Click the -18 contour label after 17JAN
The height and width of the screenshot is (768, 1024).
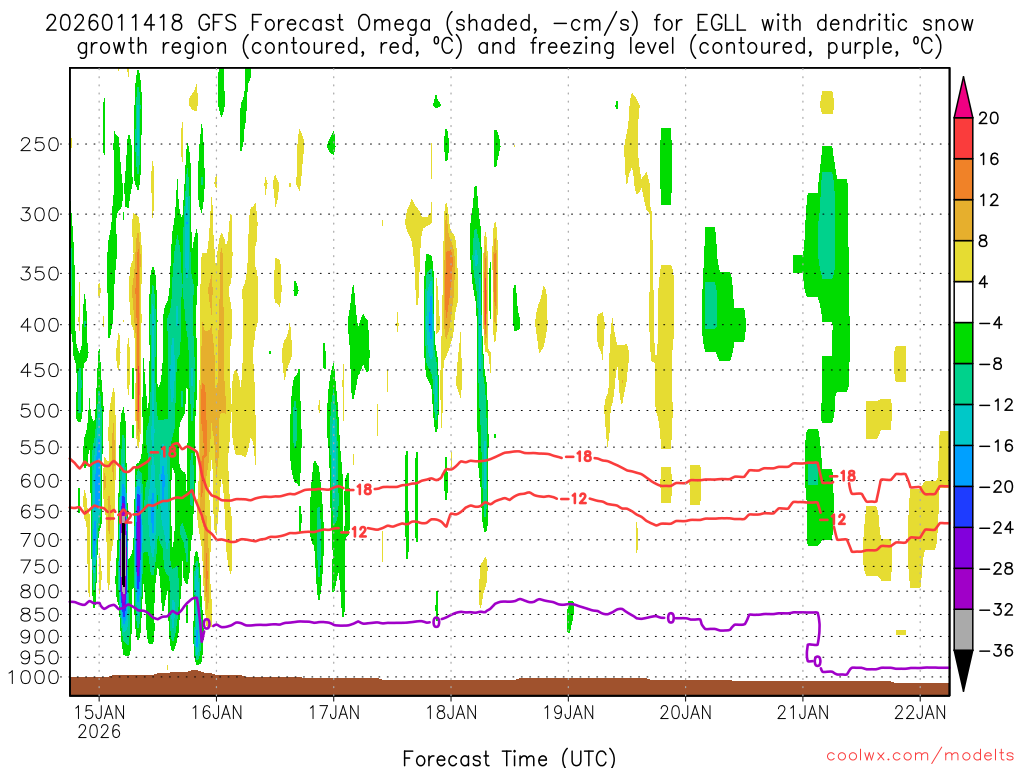point(359,488)
